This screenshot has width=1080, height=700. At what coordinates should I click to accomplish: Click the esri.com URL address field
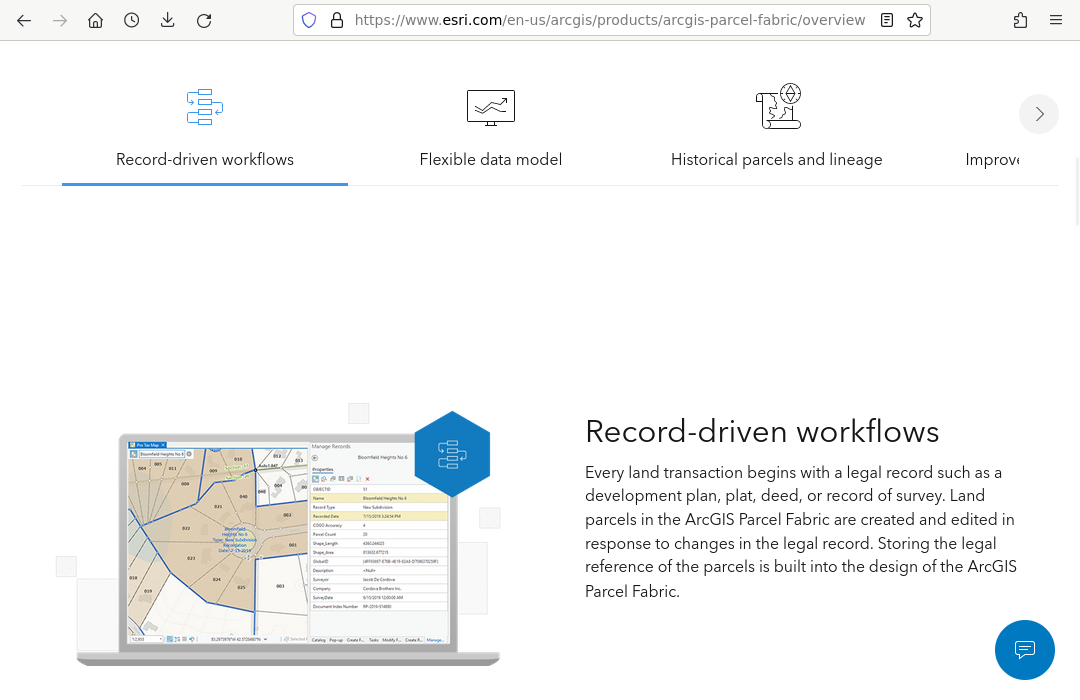[x=610, y=20]
